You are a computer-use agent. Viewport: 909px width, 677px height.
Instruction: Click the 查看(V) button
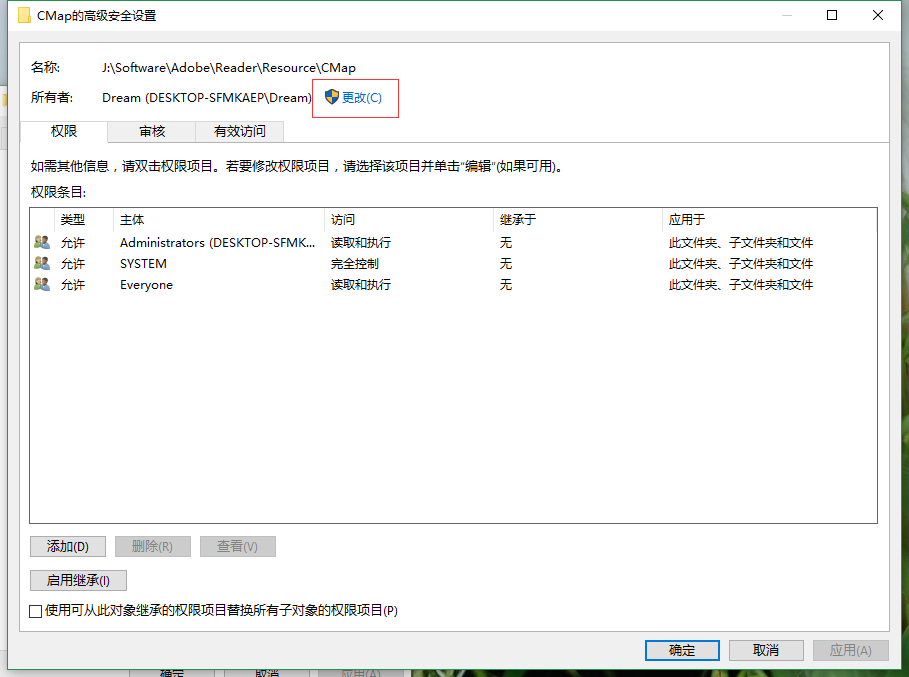coord(238,547)
